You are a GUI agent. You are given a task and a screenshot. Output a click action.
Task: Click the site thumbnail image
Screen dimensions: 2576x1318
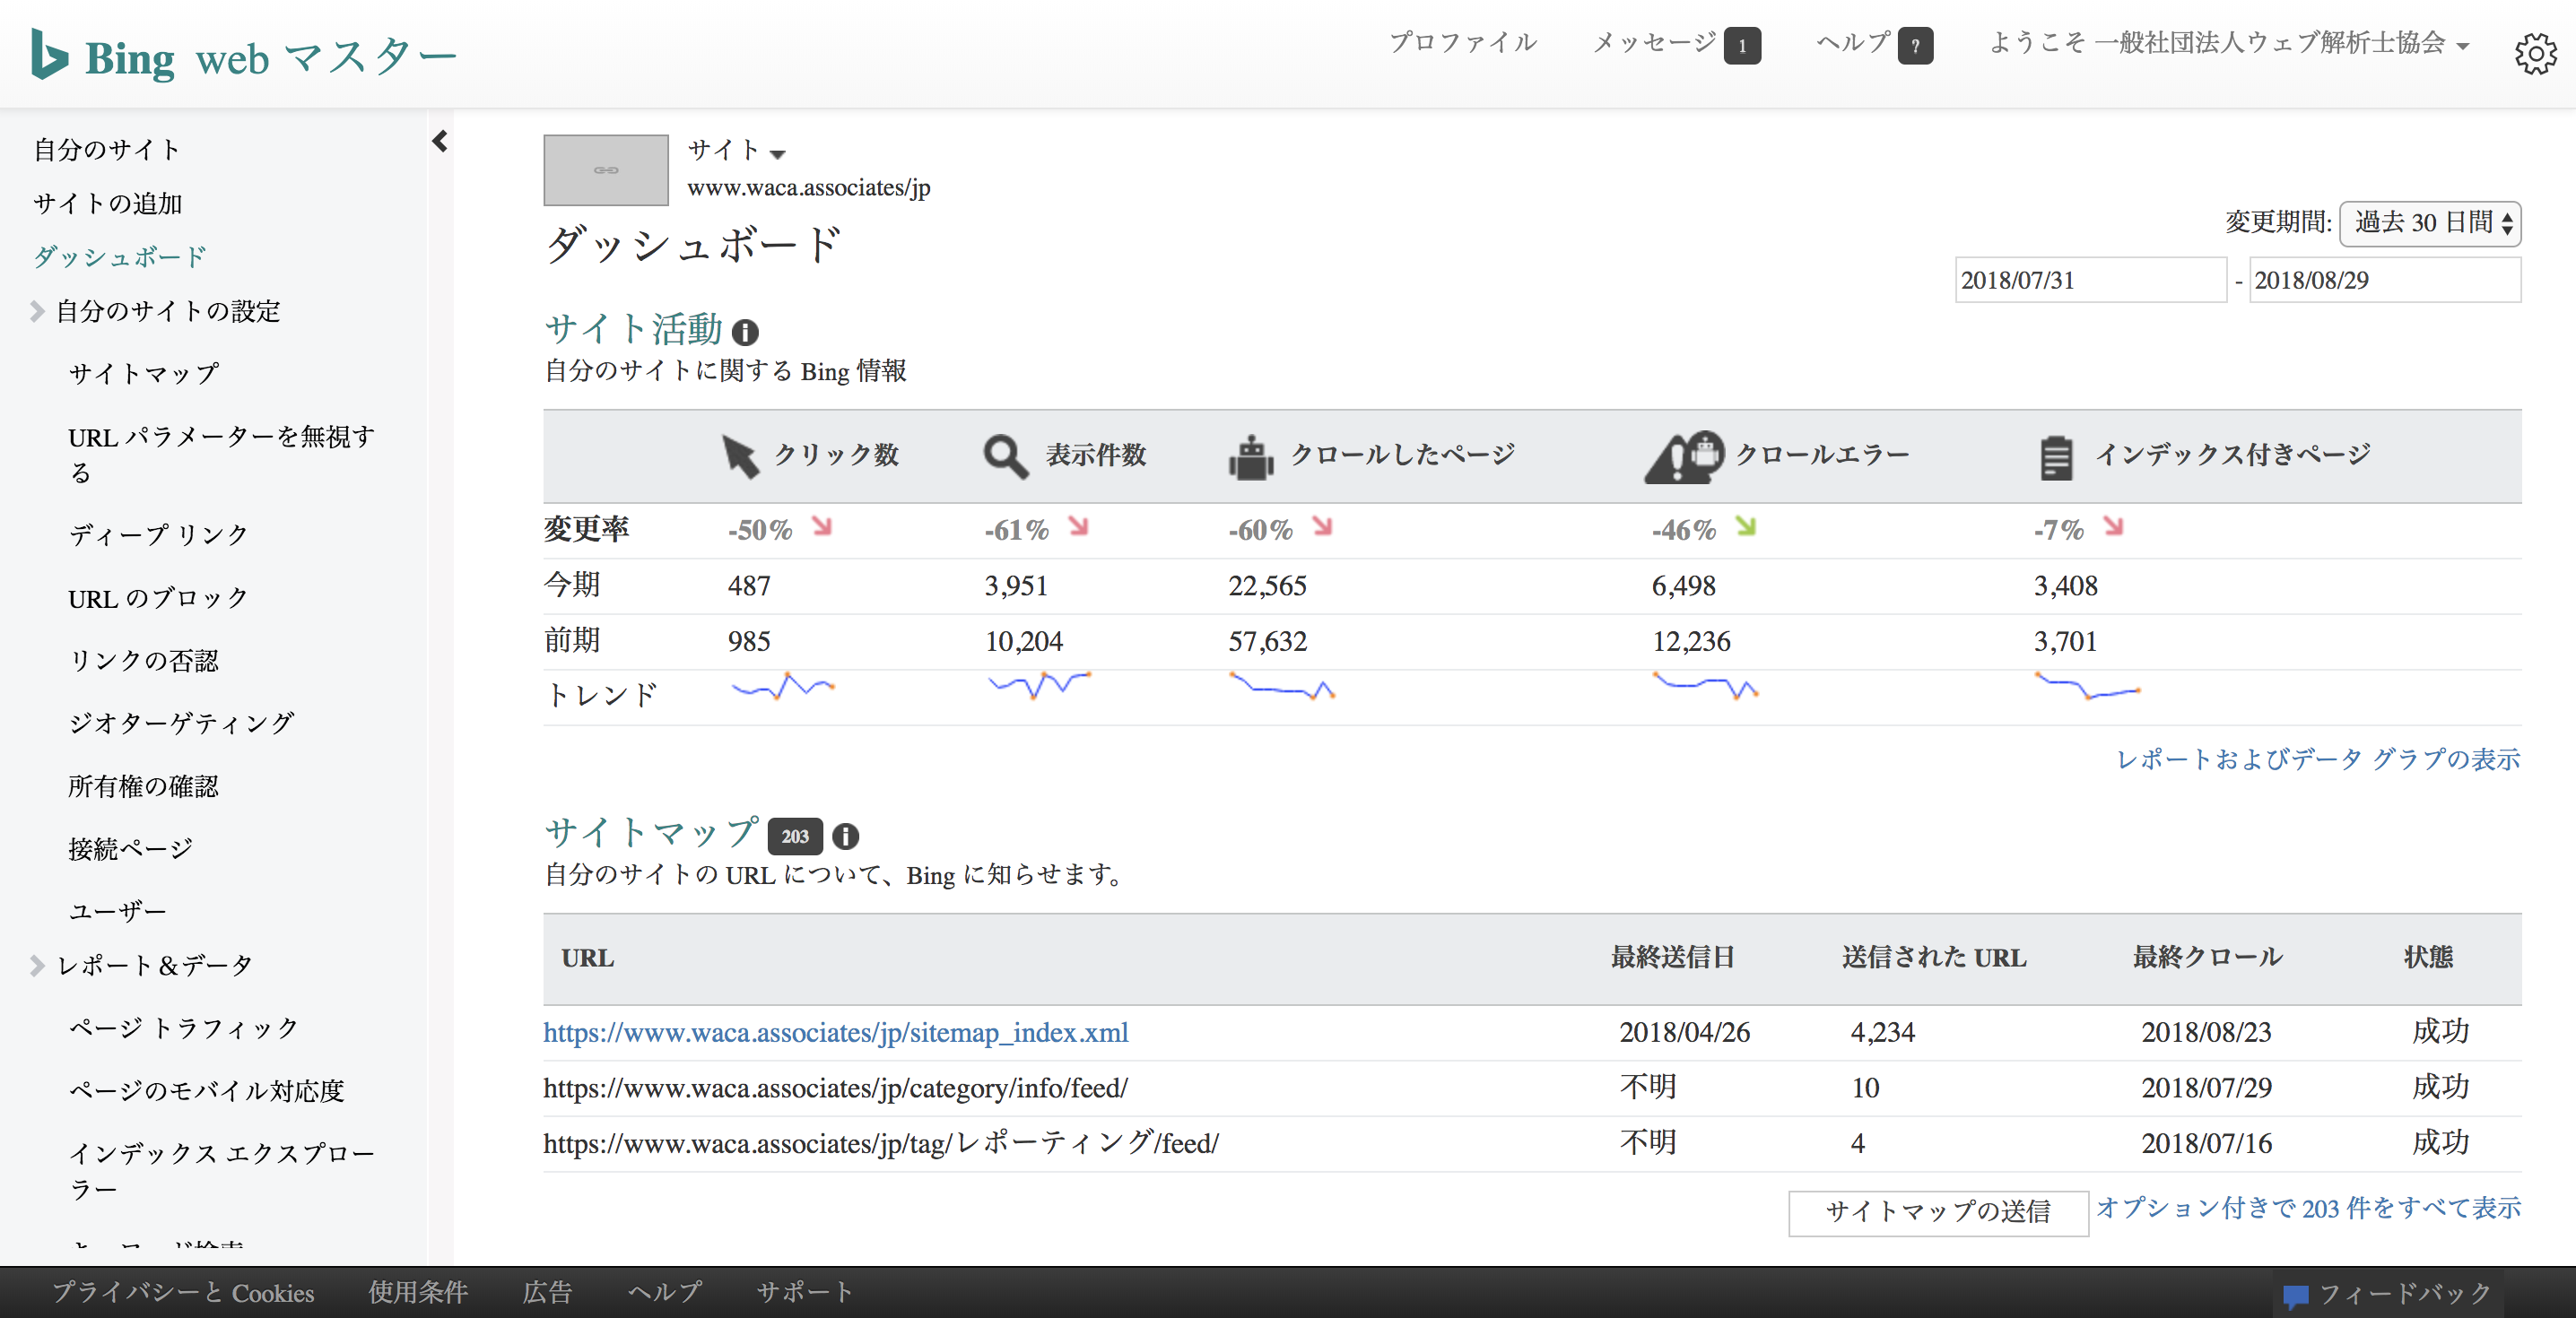606,170
